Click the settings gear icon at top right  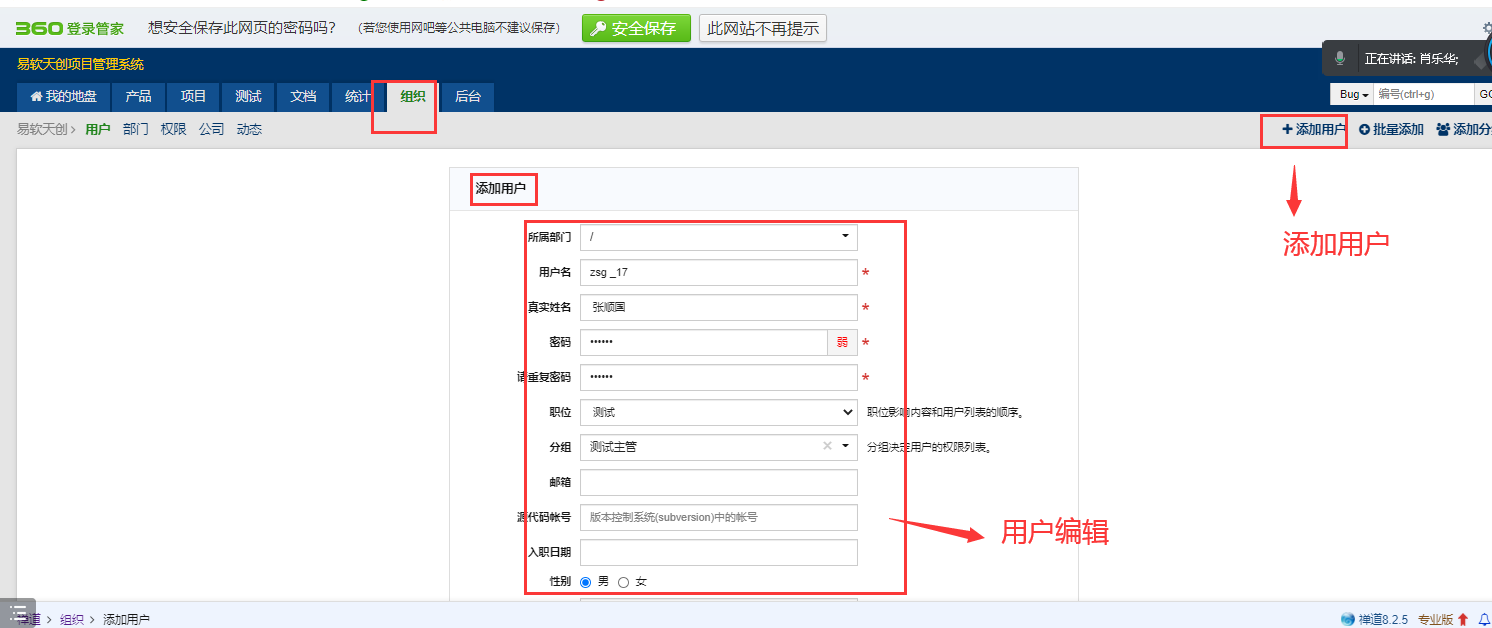1487,28
